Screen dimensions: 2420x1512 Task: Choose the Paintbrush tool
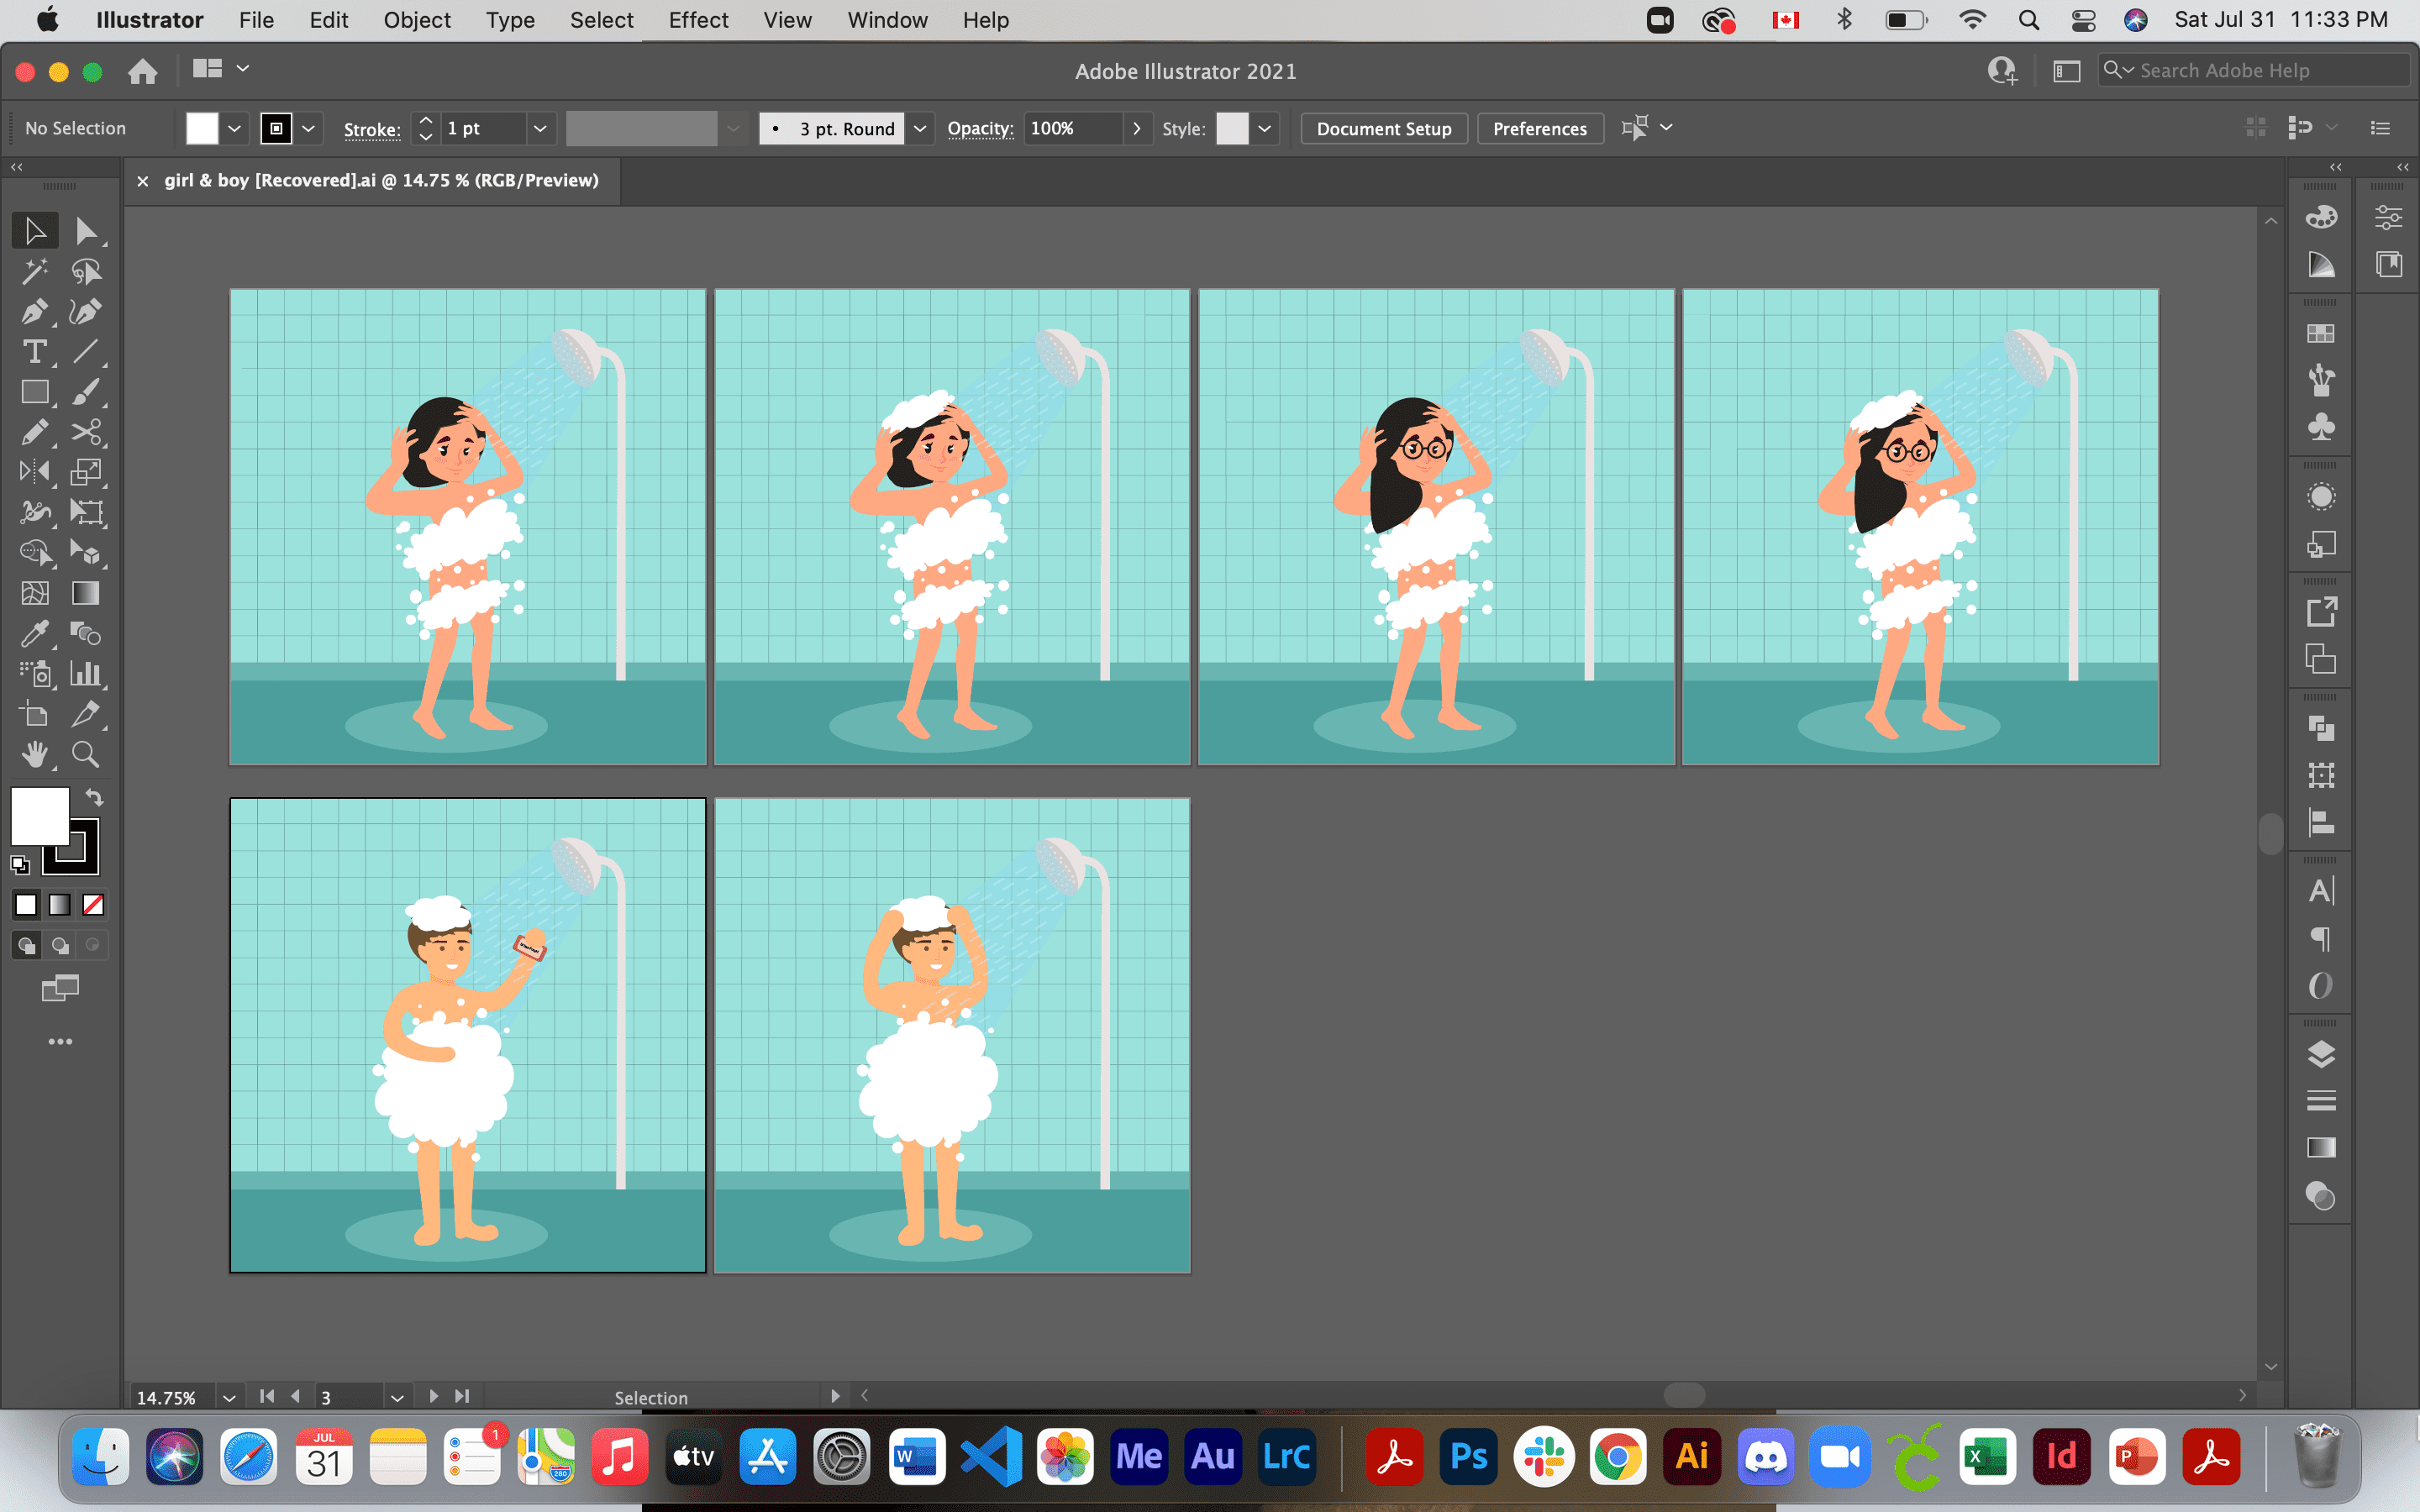86,392
